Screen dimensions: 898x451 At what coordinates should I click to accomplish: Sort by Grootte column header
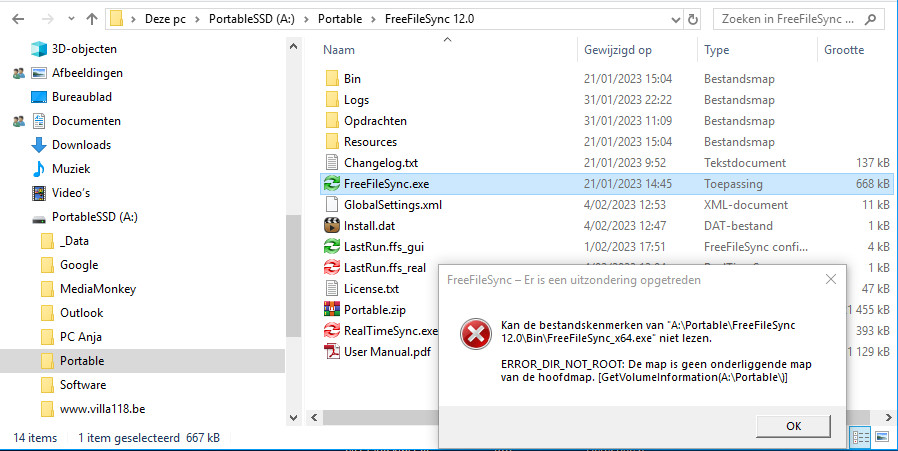click(x=844, y=50)
